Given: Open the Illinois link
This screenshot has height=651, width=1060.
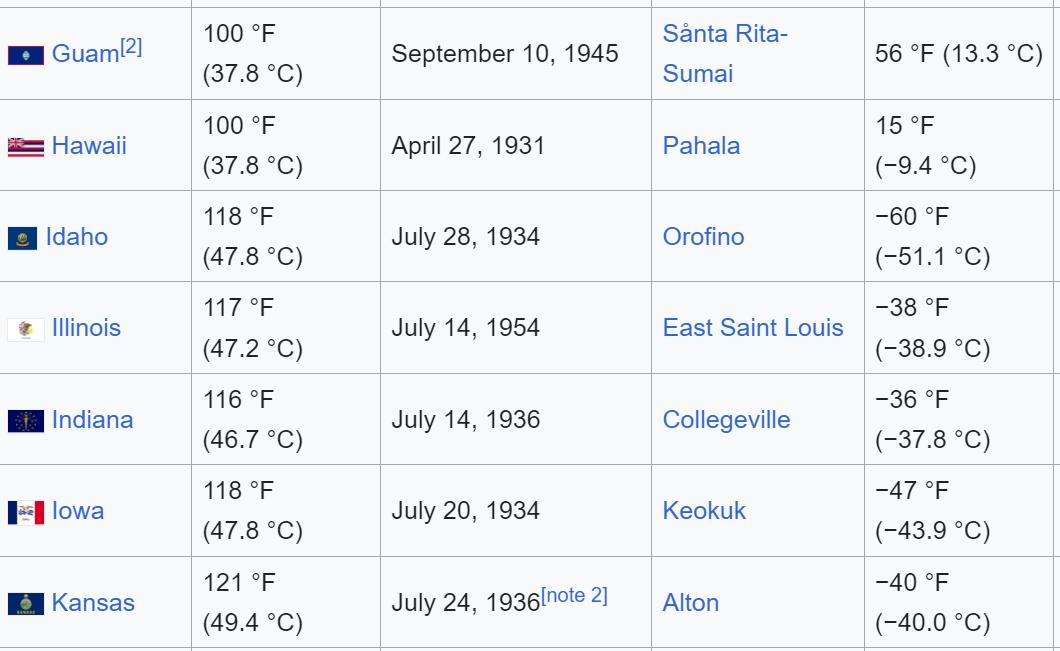Looking at the screenshot, I should (x=87, y=328).
